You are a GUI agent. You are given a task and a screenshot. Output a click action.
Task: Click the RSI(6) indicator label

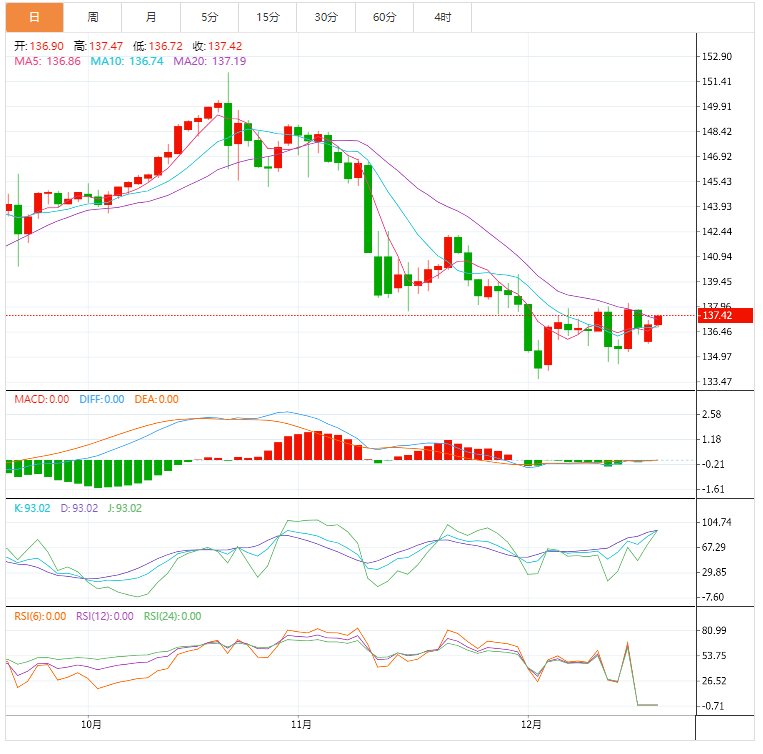(x=40, y=616)
